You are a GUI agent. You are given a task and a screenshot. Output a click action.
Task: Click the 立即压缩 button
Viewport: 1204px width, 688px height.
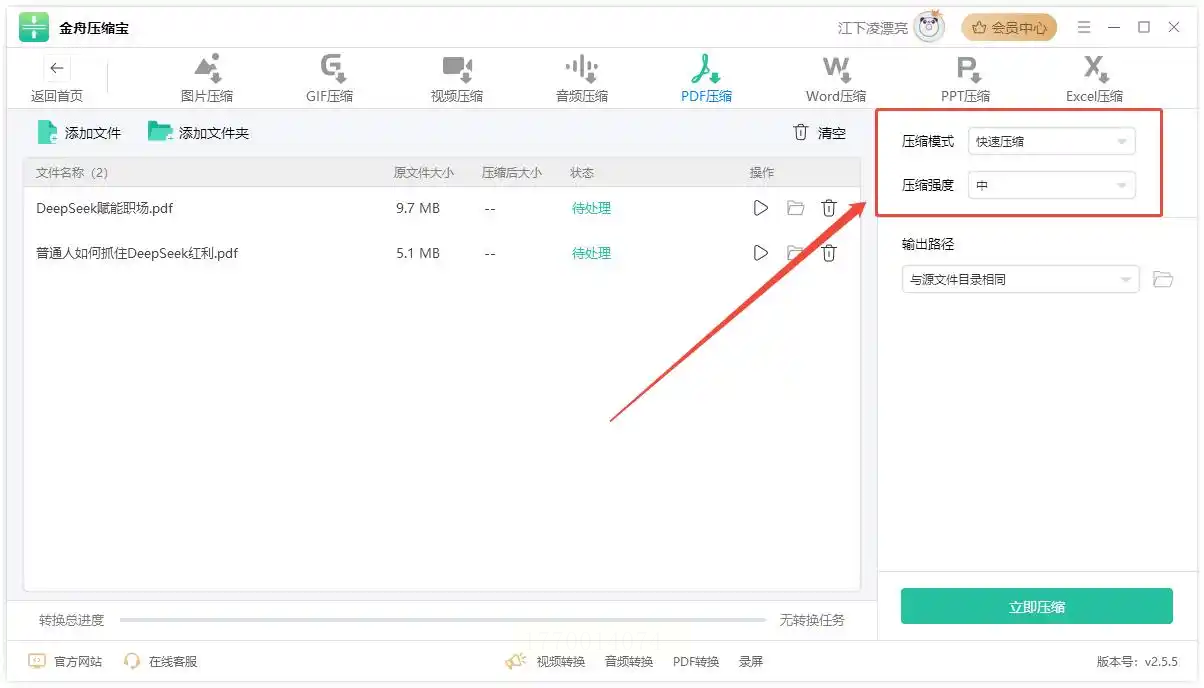tap(1037, 606)
